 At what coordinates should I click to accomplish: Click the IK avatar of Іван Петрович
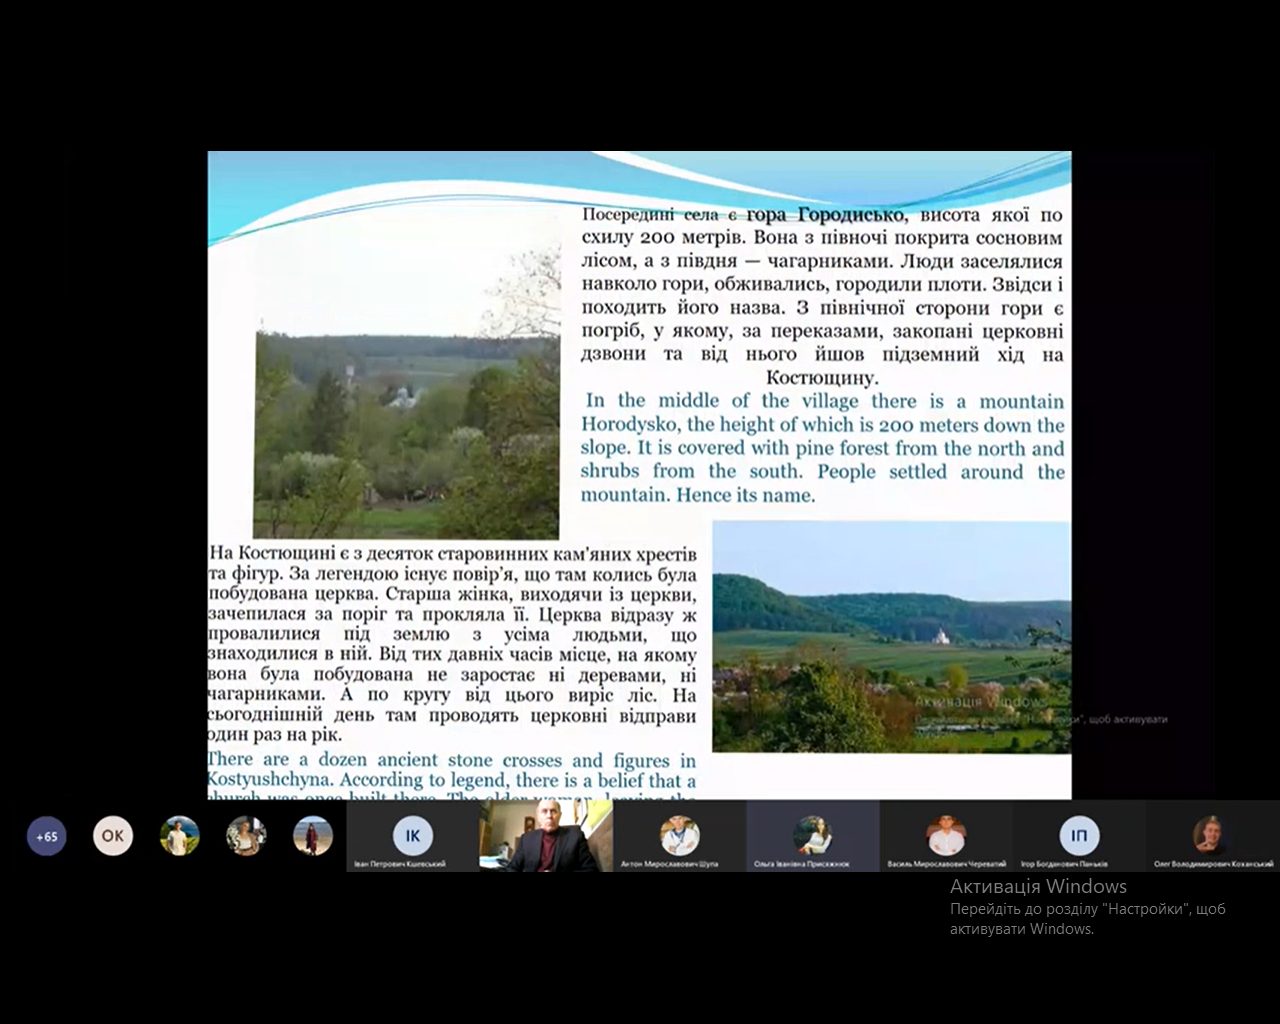(412, 834)
